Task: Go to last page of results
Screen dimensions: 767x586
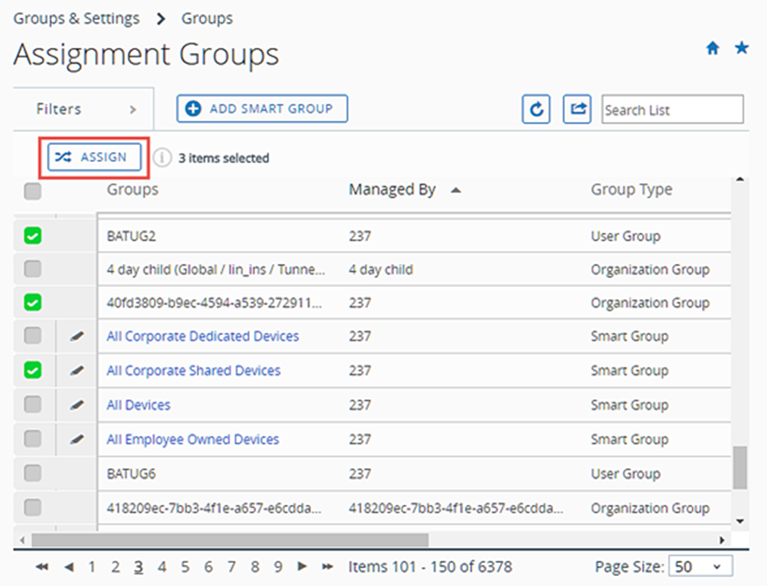Action: (x=328, y=566)
